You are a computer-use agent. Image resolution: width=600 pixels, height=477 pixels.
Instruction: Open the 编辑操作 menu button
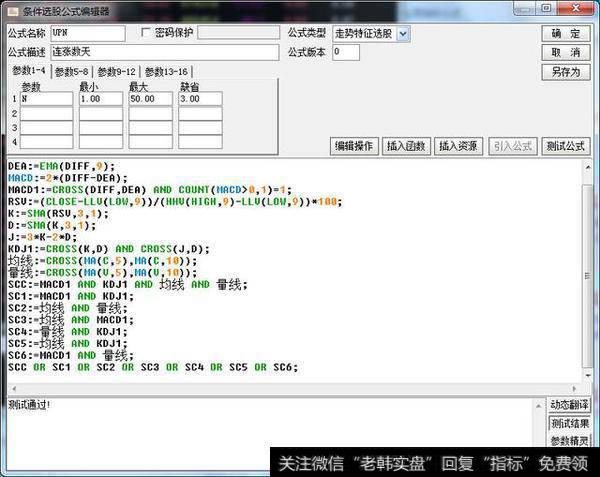point(354,146)
